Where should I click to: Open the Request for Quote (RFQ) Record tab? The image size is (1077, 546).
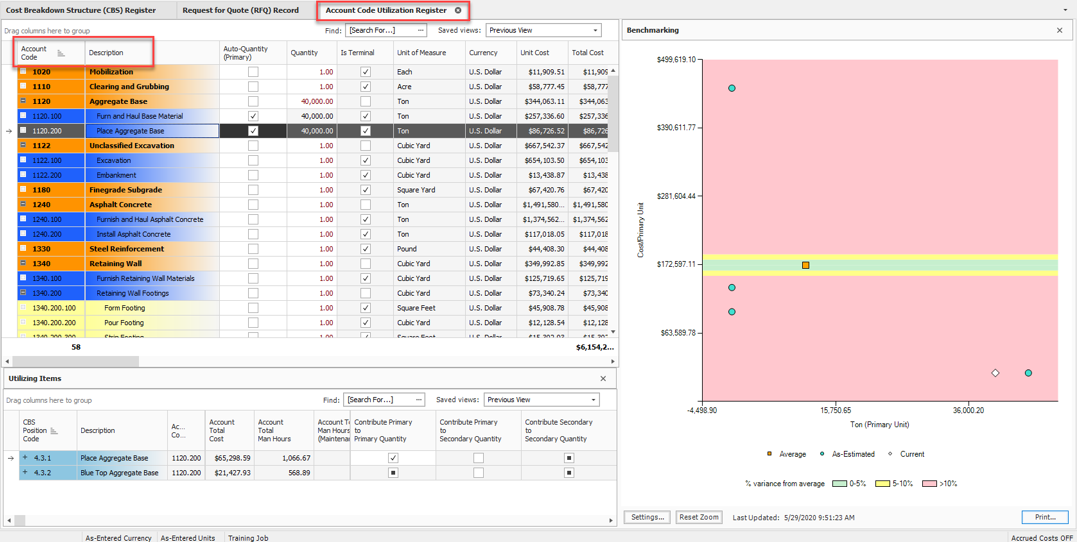click(x=241, y=11)
